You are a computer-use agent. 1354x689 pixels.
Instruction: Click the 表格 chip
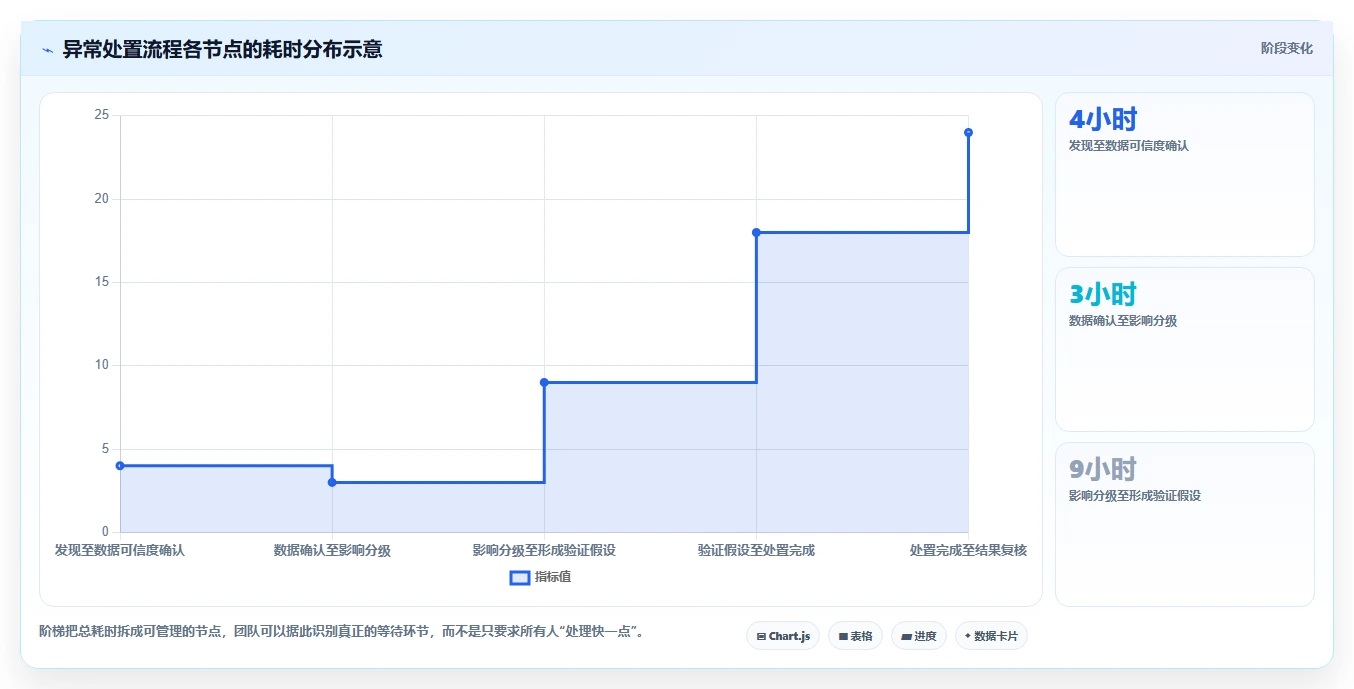point(855,636)
